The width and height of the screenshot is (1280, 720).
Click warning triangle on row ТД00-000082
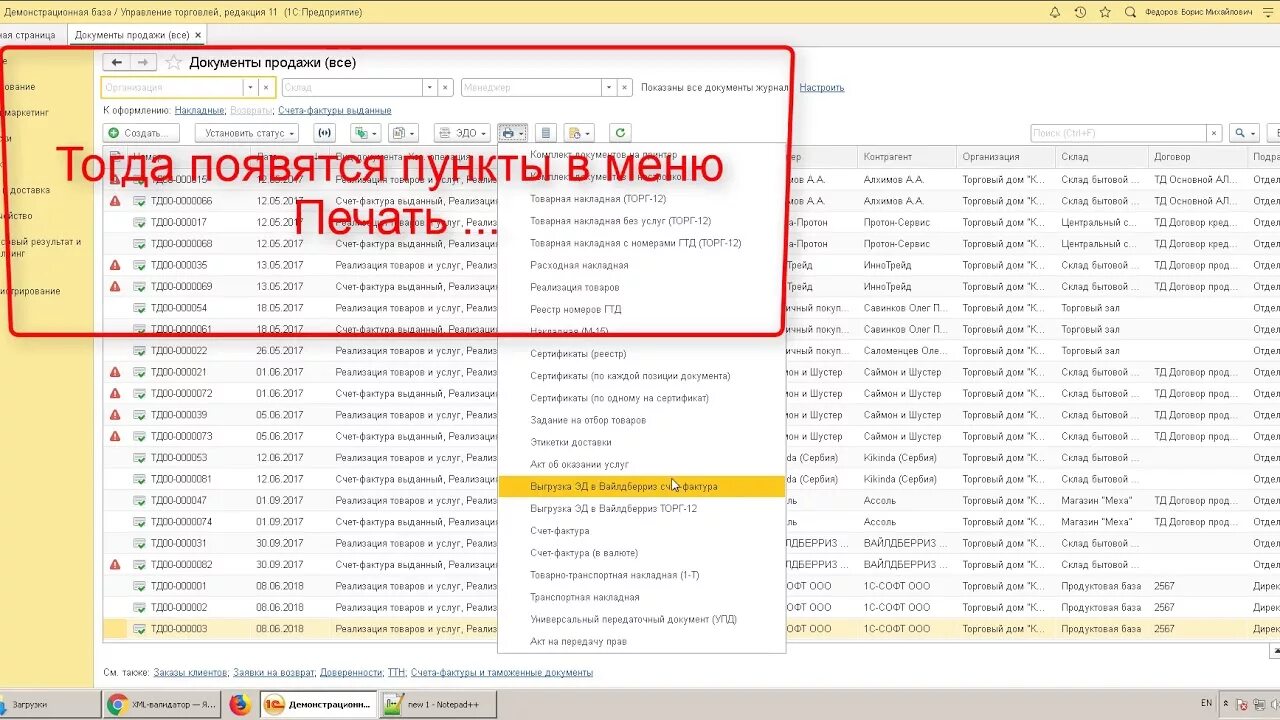click(x=115, y=565)
